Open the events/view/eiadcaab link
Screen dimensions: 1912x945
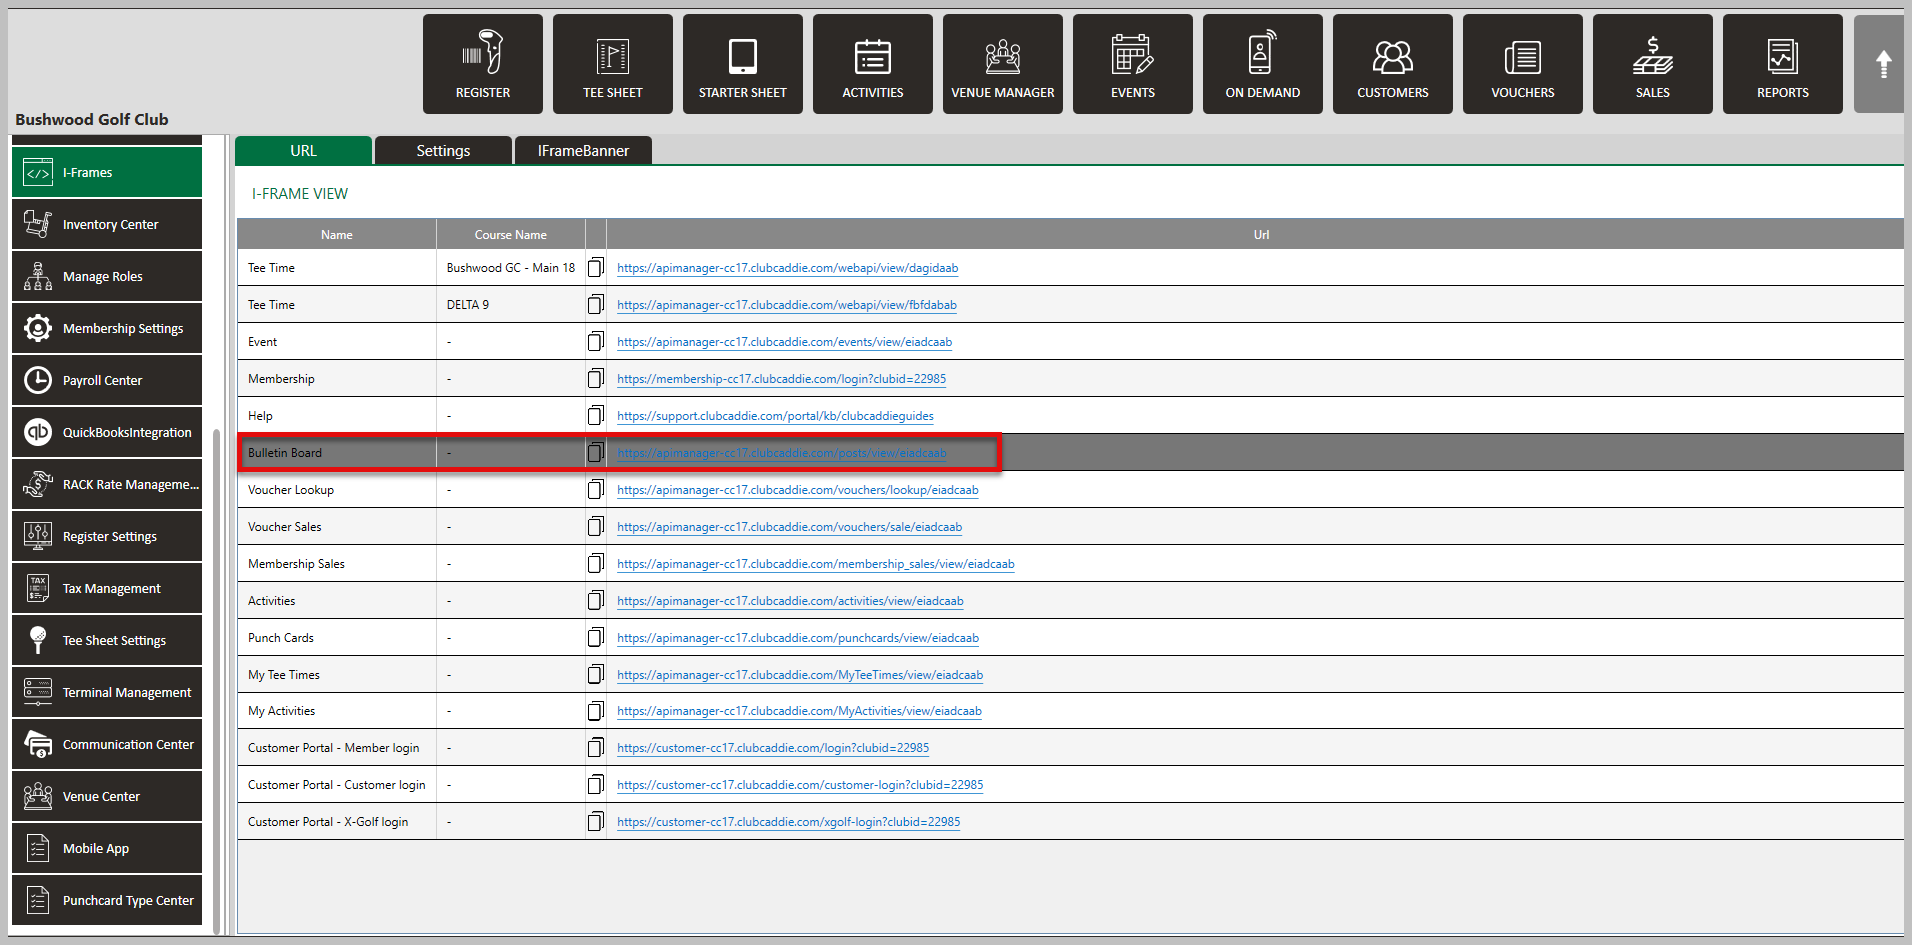coord(784,342)
